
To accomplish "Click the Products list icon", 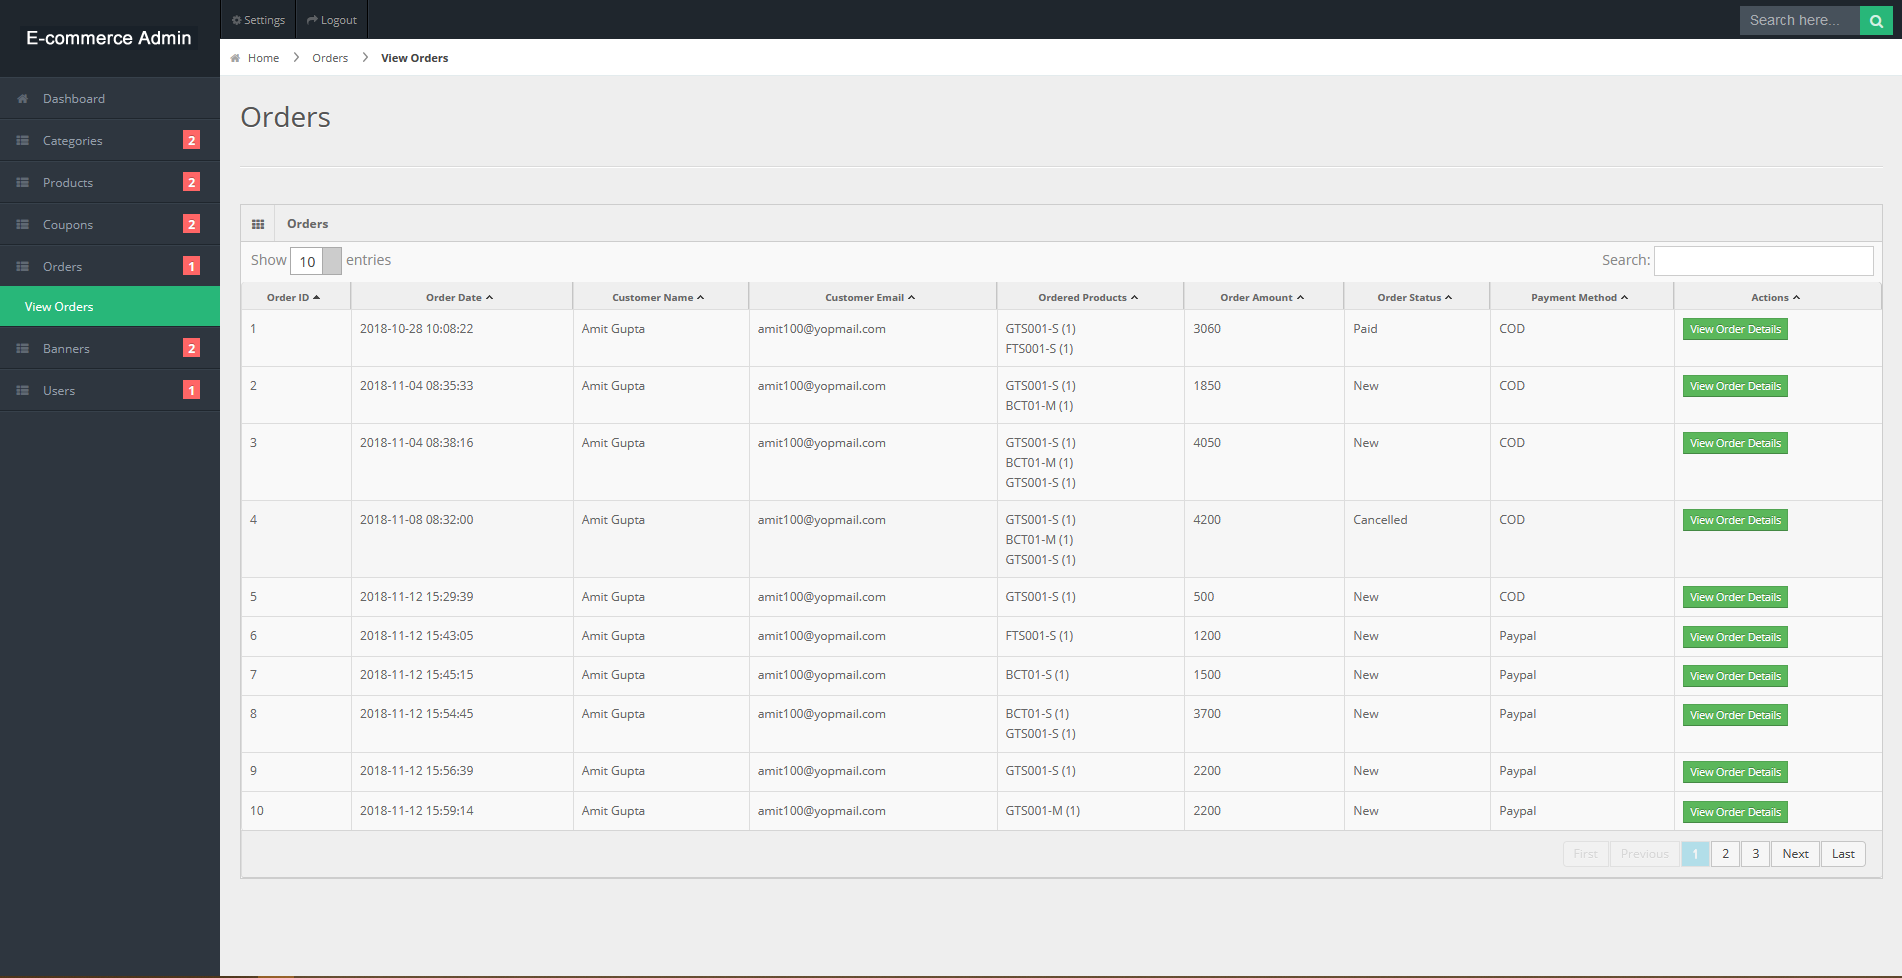I will tap(21, 182).
